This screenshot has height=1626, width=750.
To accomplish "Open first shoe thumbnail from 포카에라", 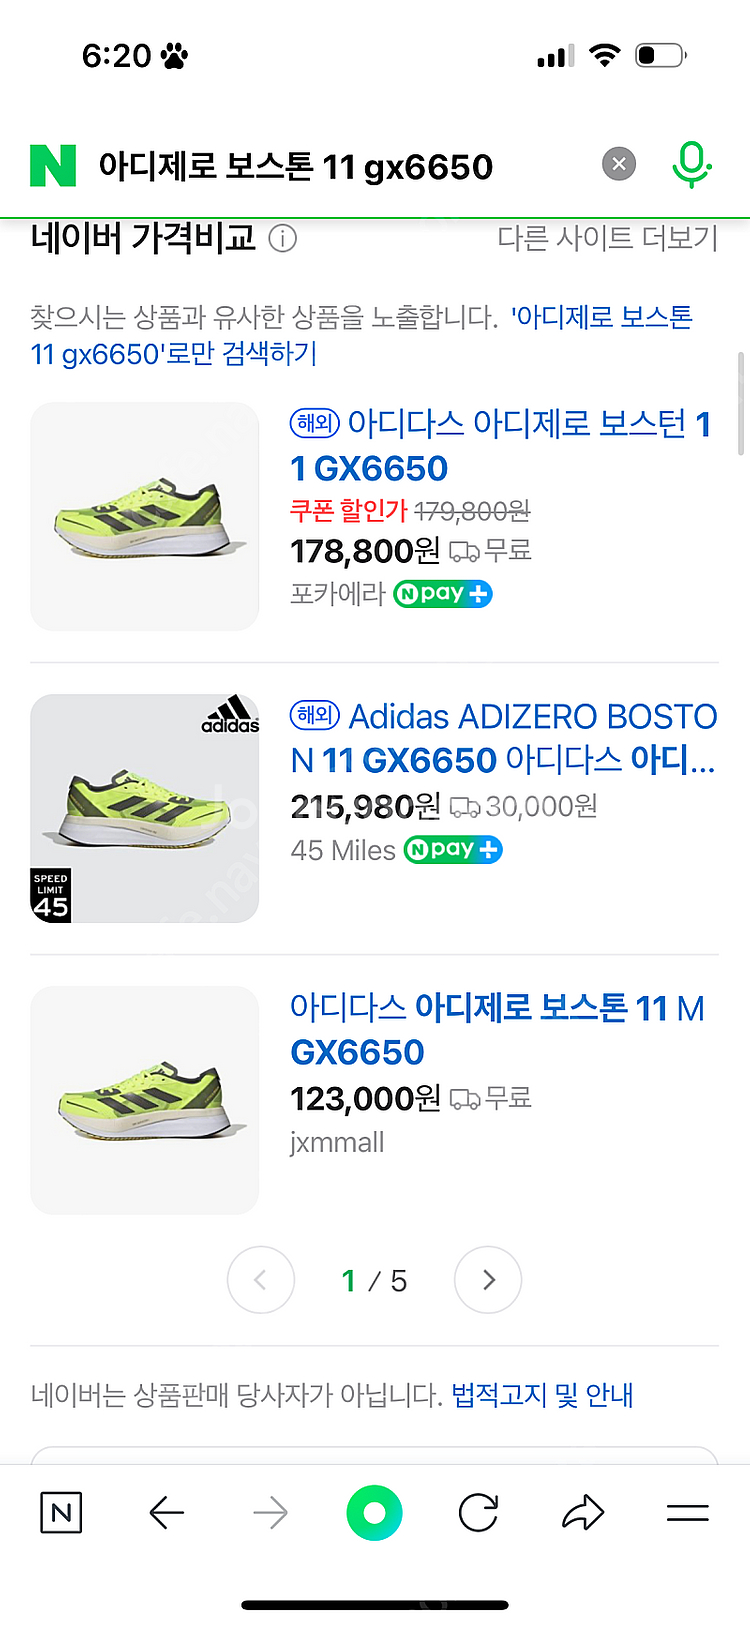I will click(145, 516).
